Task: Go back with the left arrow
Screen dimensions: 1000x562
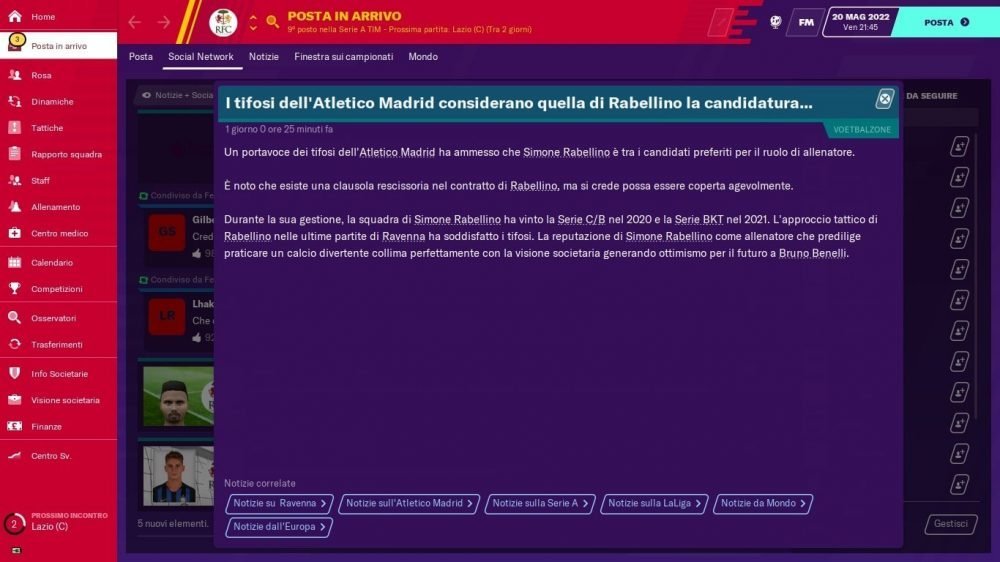Action: tap(135, 22)
